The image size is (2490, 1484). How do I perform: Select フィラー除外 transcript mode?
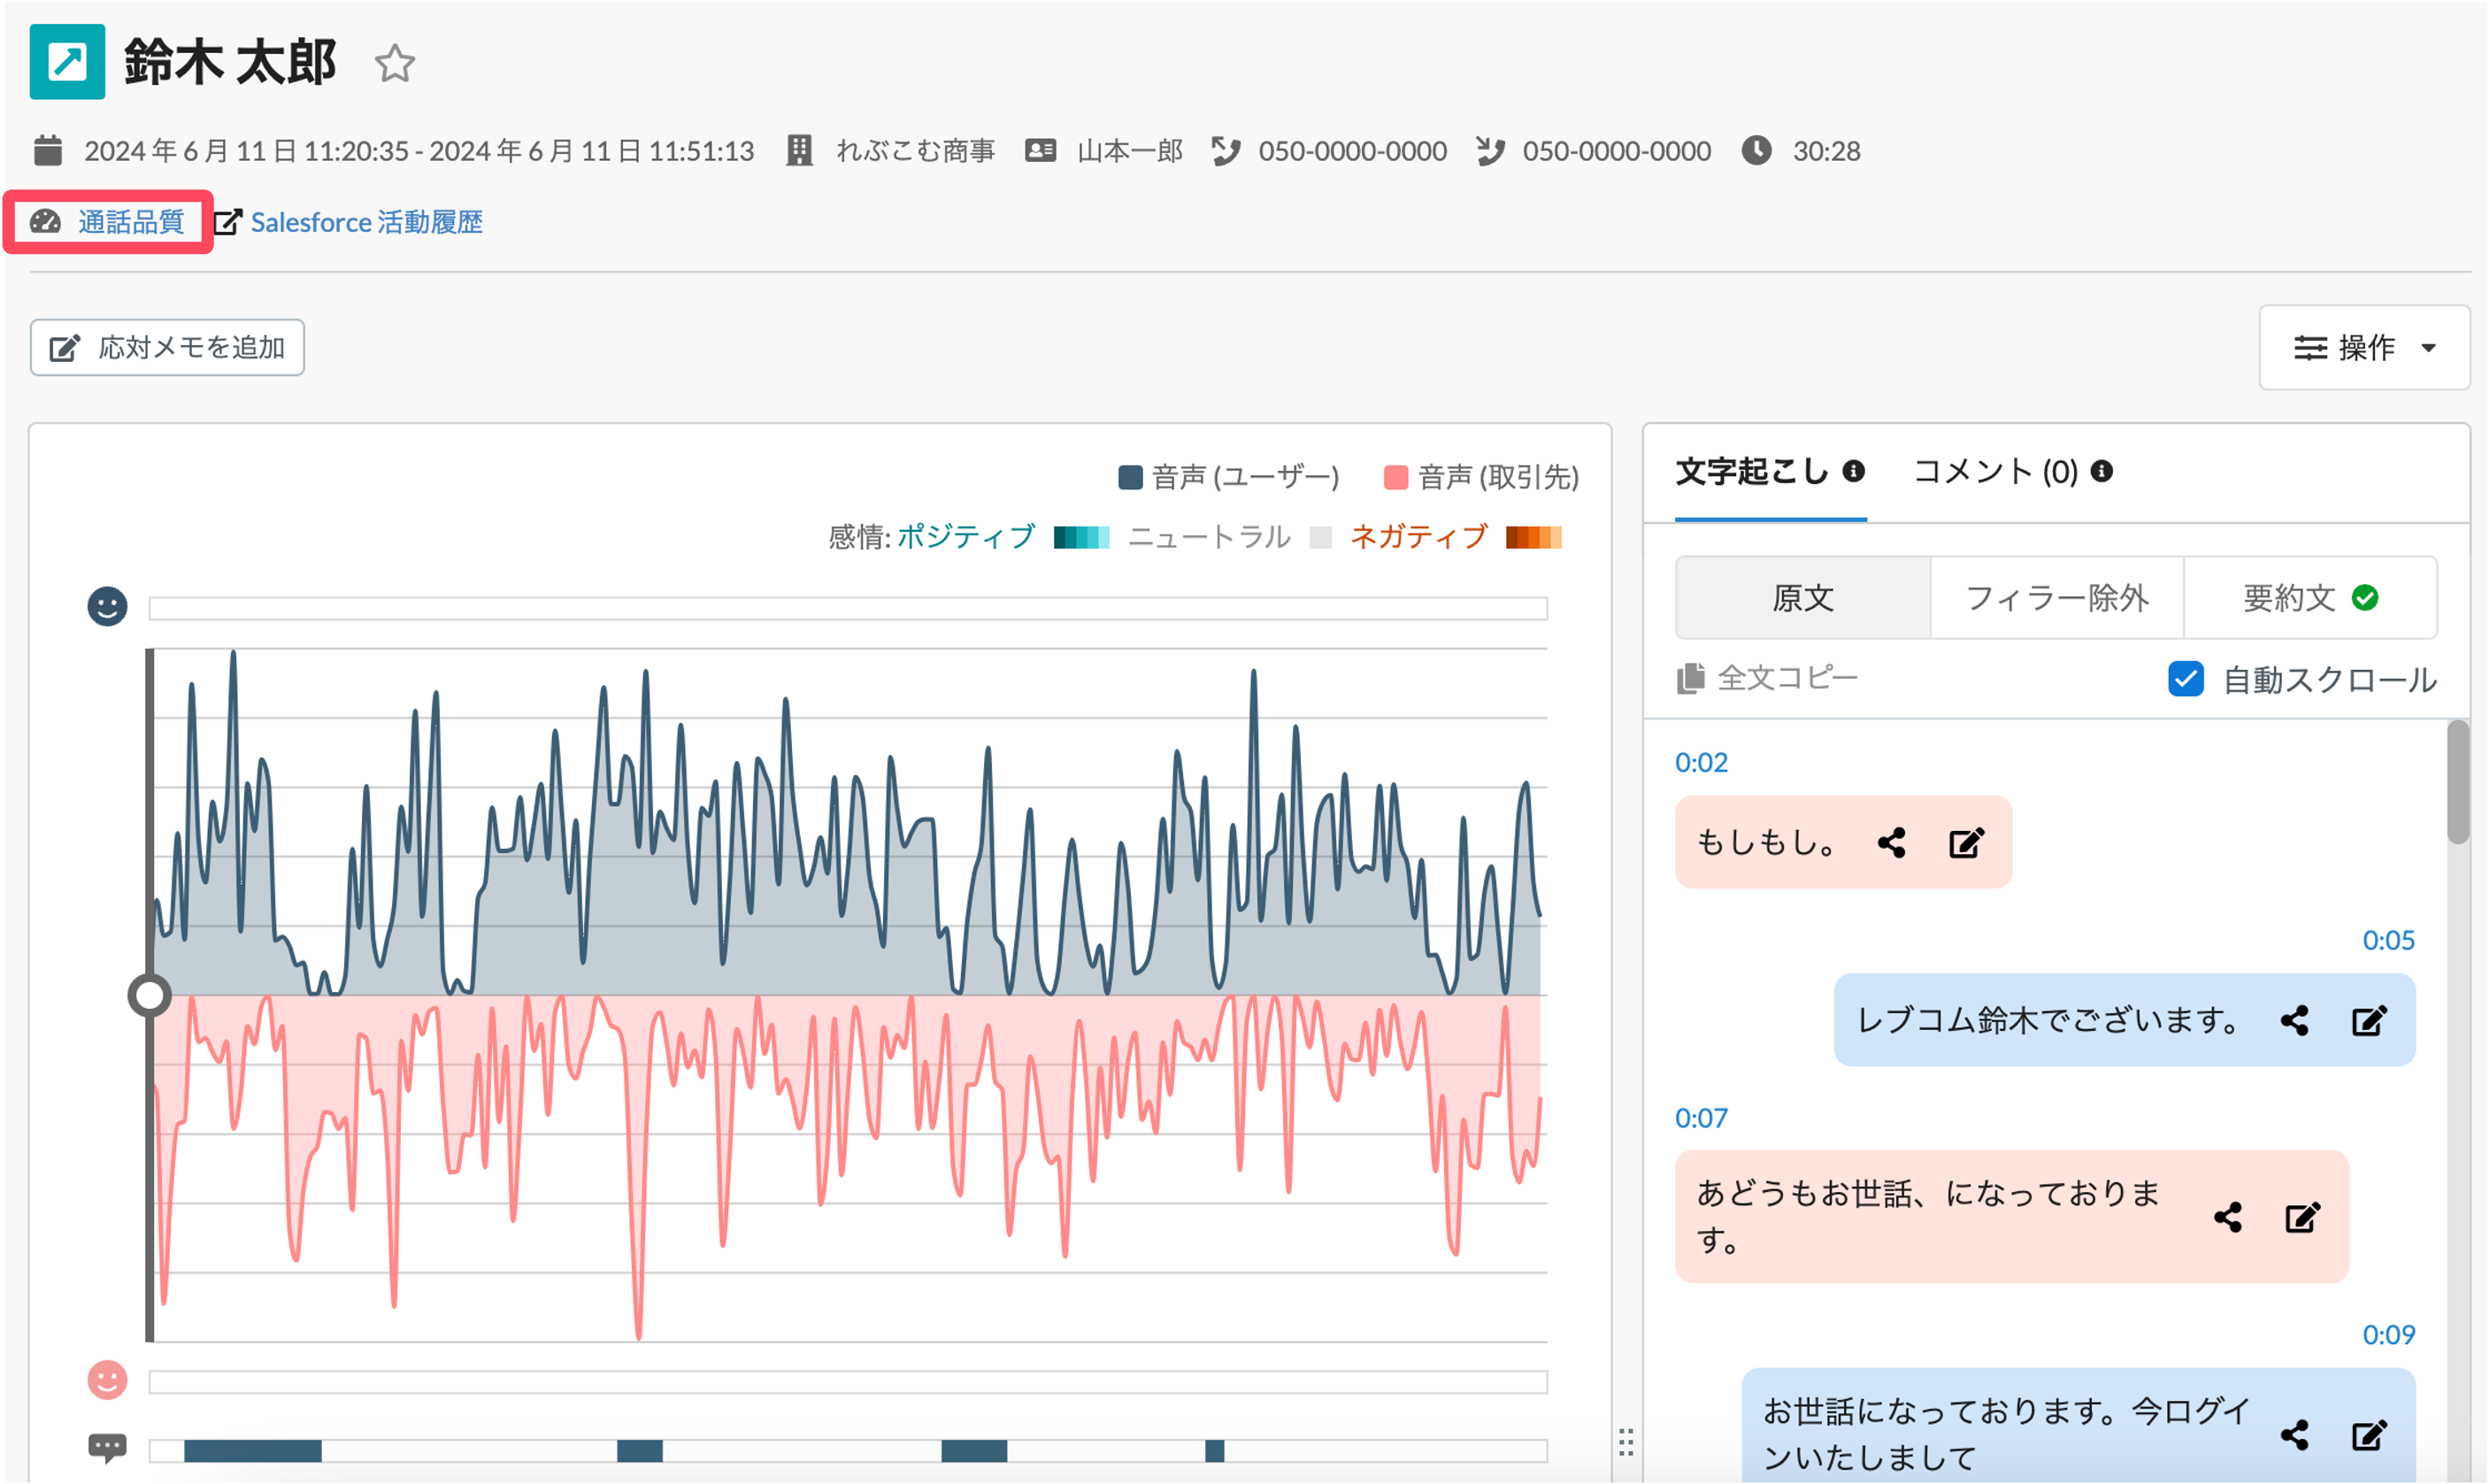point(2057,598)
